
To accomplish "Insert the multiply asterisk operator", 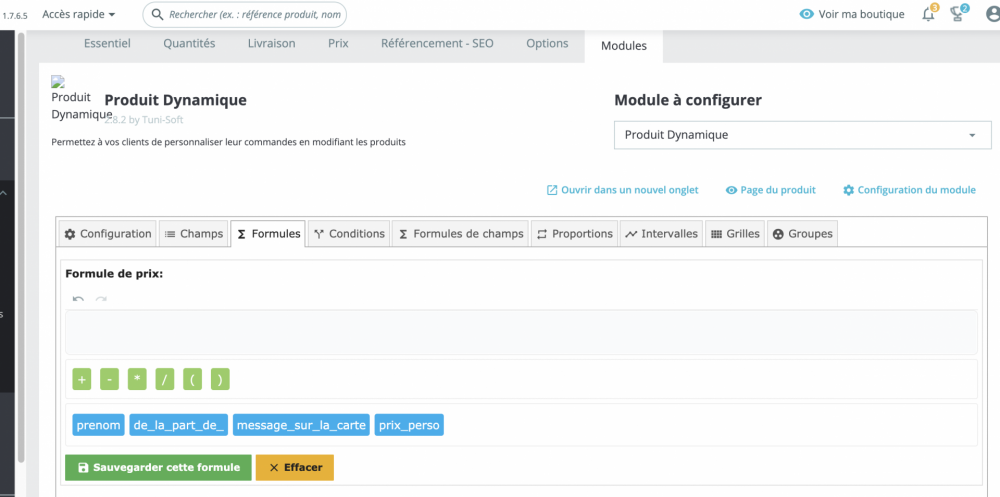I will pos(137,379).
